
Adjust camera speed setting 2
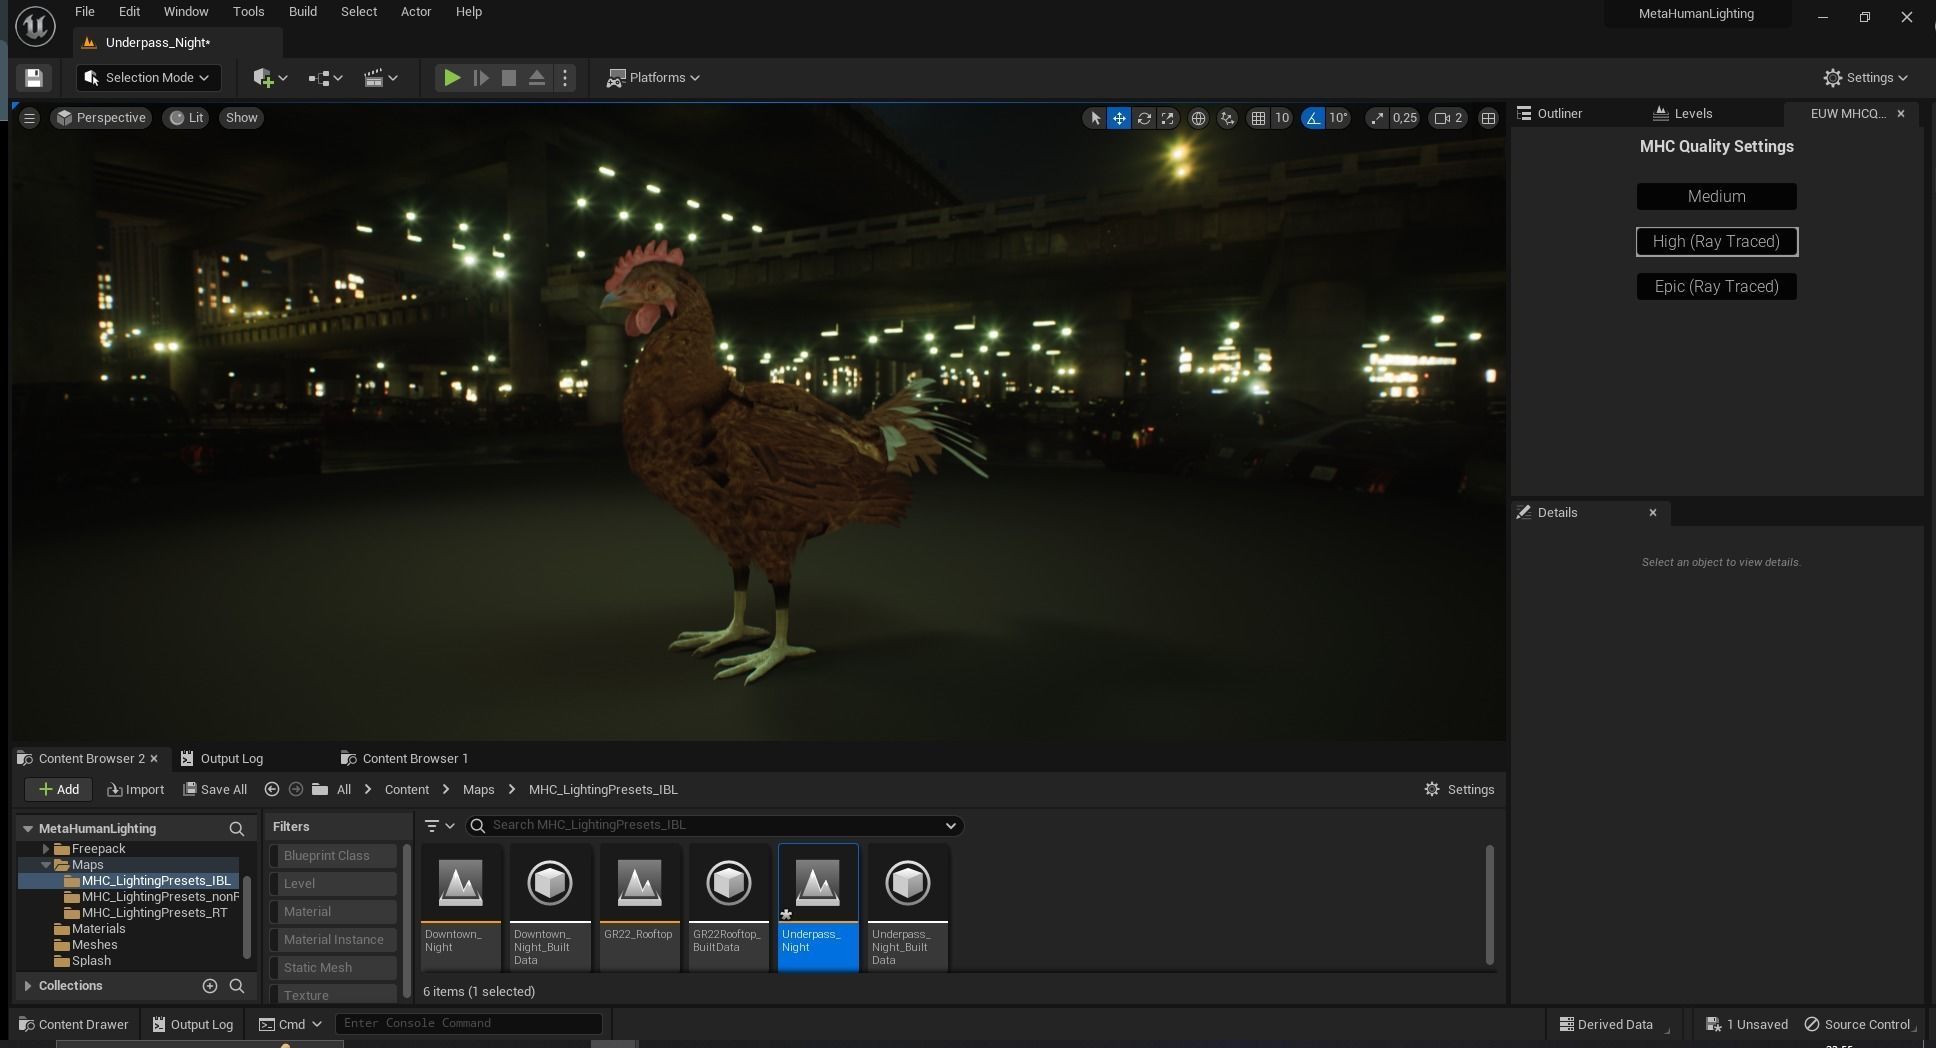click(1449, 118)
